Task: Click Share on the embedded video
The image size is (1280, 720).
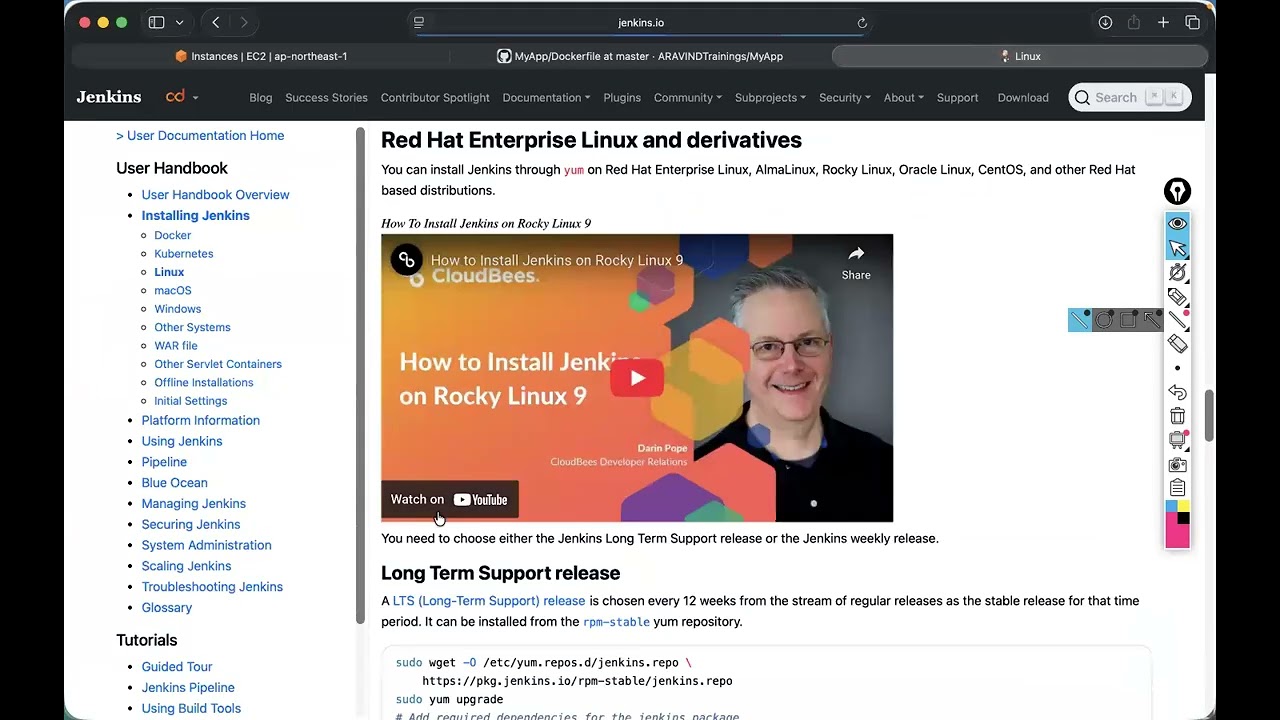Action: coord(856,263)
